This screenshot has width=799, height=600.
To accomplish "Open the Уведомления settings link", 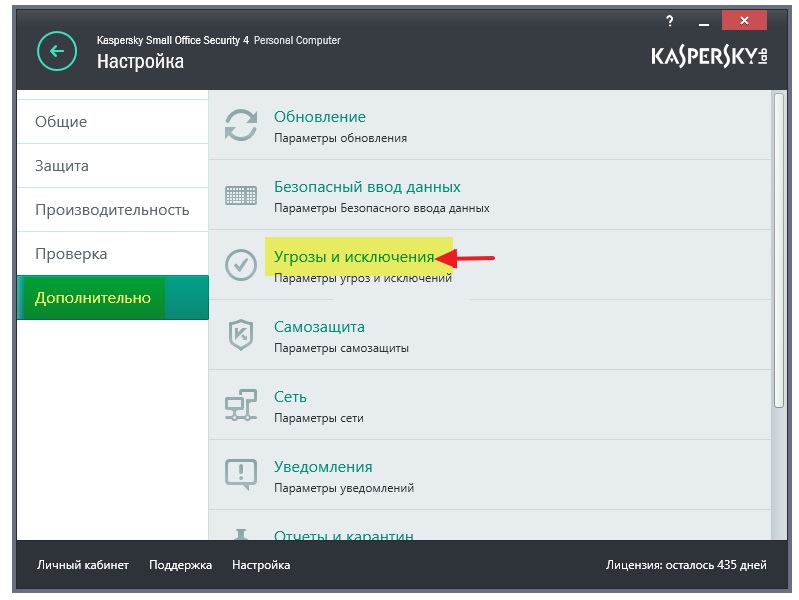I will 323,467.
